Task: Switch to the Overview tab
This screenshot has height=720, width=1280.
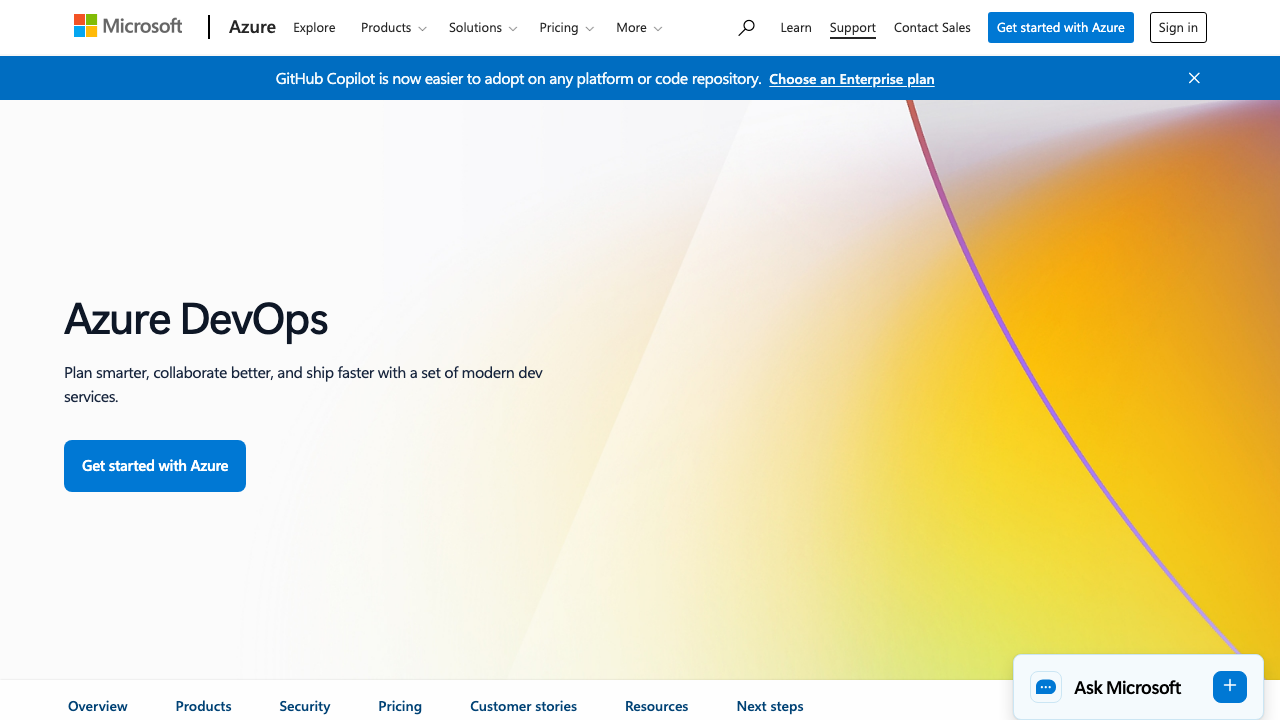Action: (98, 706)
